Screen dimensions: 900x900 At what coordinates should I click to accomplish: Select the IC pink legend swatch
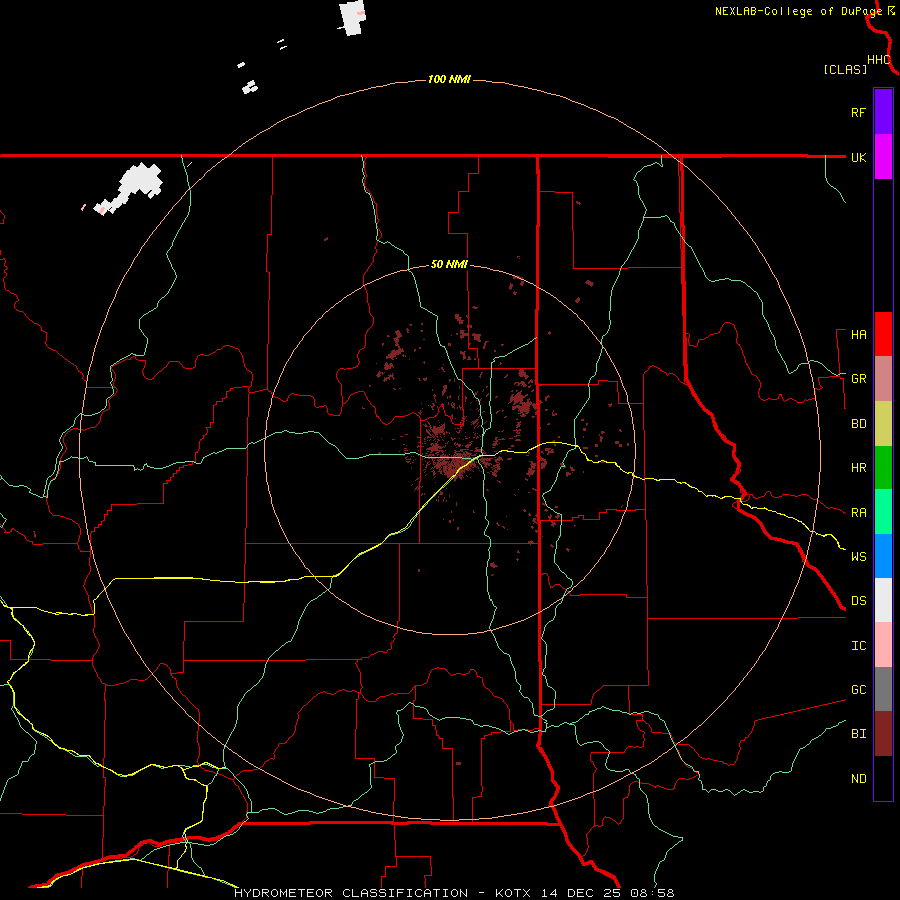[x=883, y=645]
